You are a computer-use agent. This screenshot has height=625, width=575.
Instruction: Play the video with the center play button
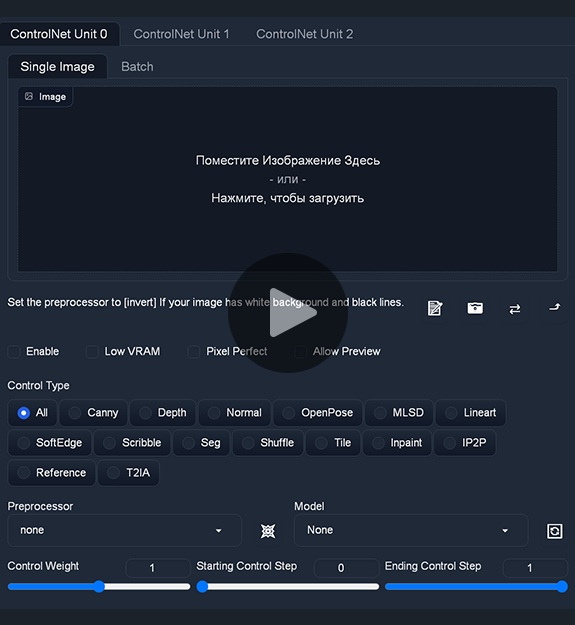pyautogui.click(x=288, y=313)
